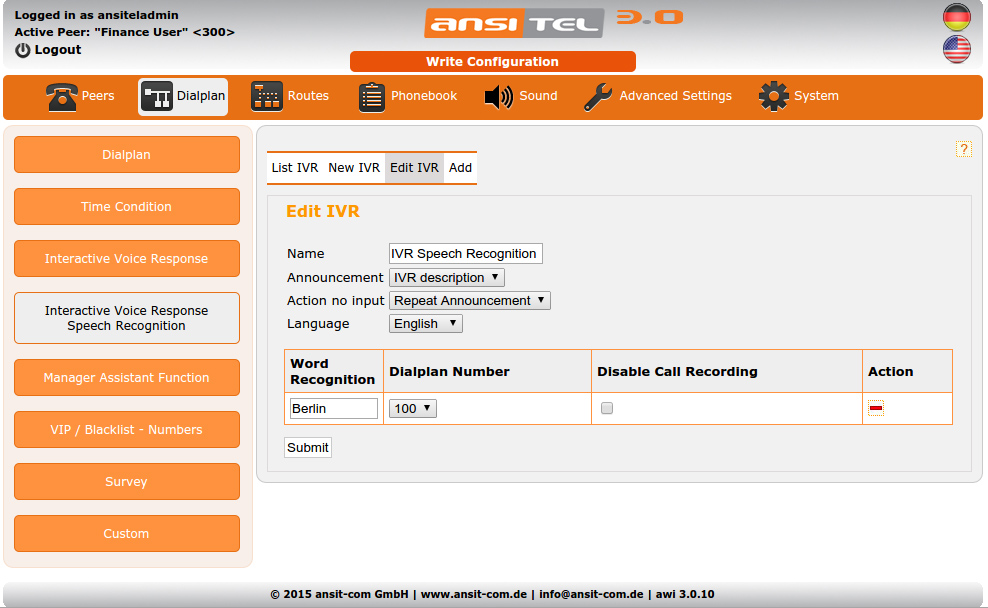
Task: Click the Sound speaker icon
Action: coord(498,97)
